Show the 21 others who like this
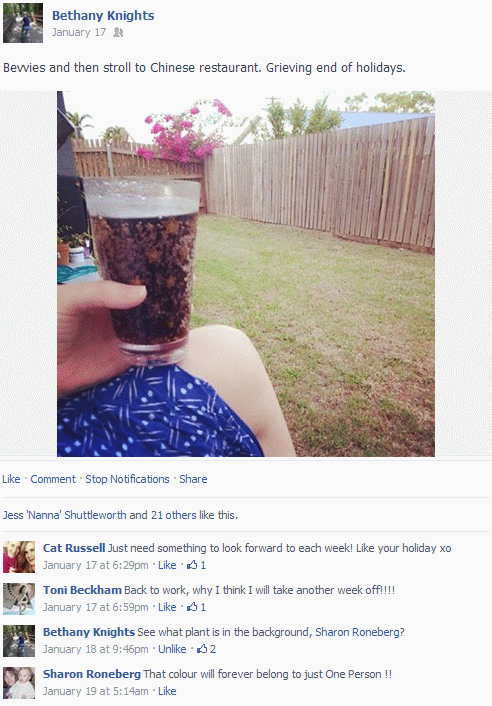492x706 pixels. [173, 515]
